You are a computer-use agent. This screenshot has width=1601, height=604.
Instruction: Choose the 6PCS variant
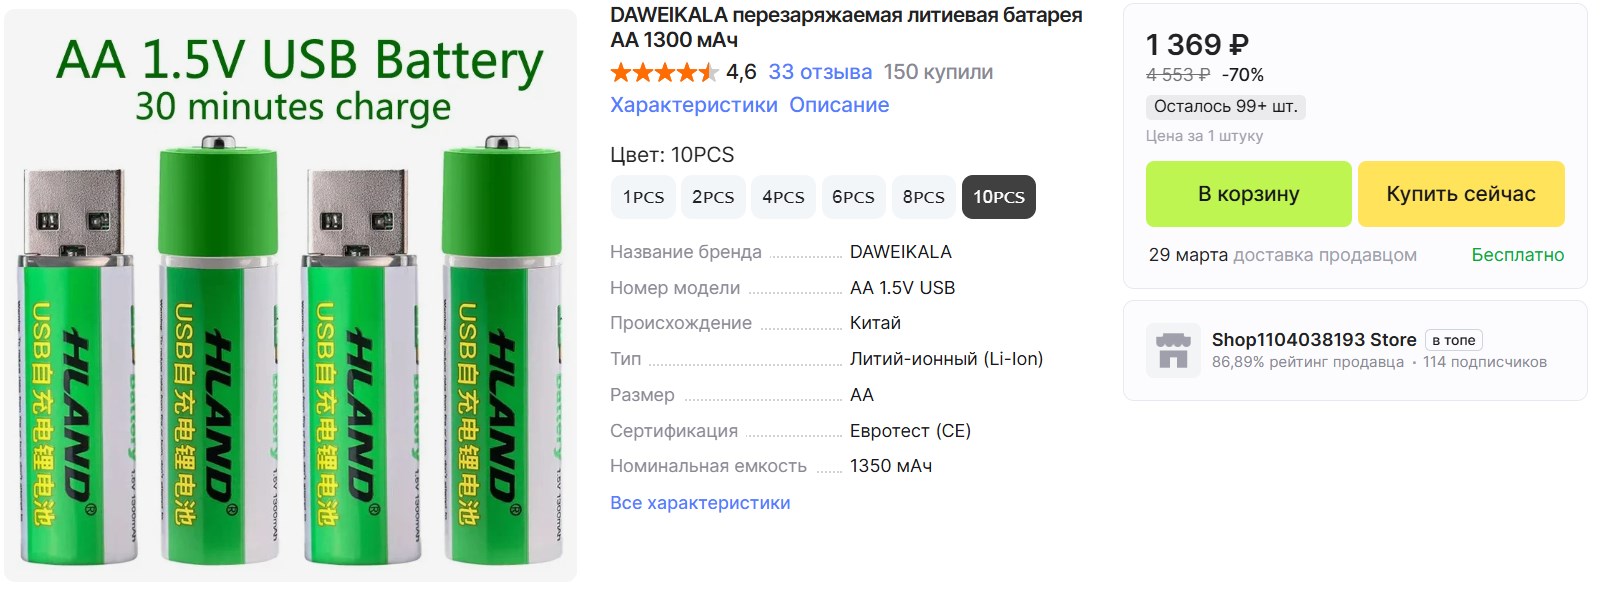tap(853, 197)
